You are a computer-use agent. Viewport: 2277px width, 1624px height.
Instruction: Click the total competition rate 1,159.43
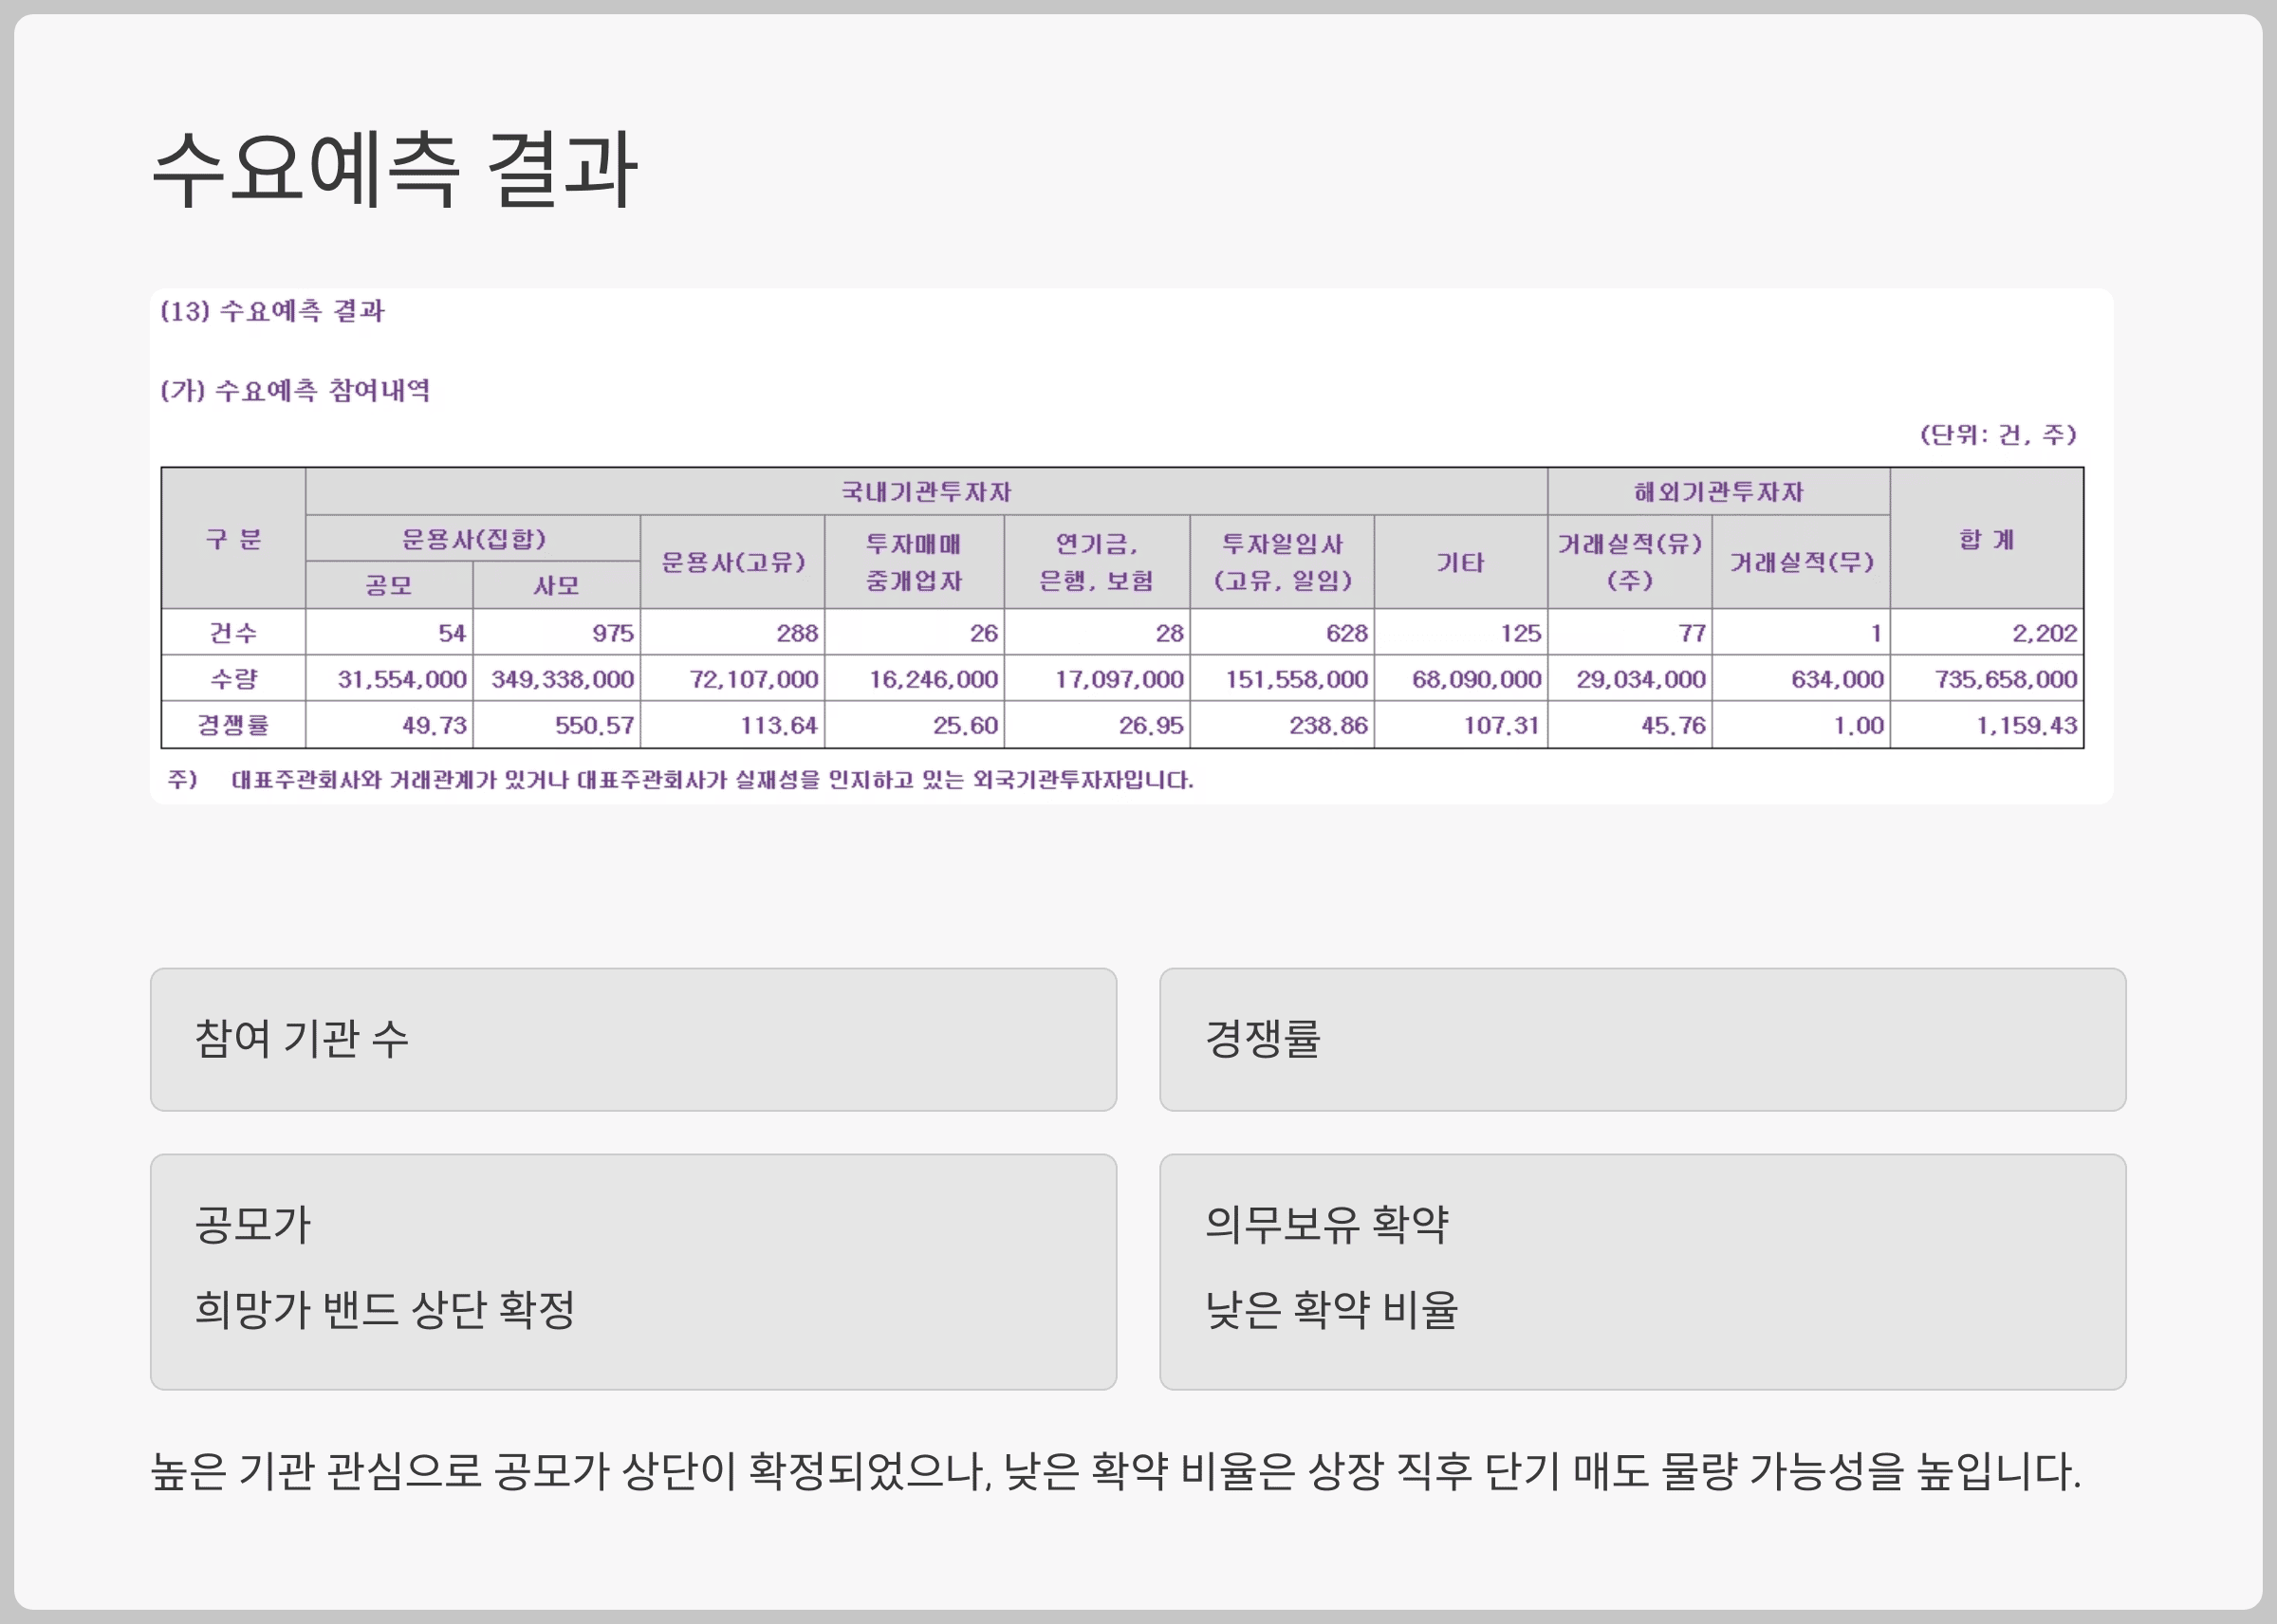point(2025,725)
